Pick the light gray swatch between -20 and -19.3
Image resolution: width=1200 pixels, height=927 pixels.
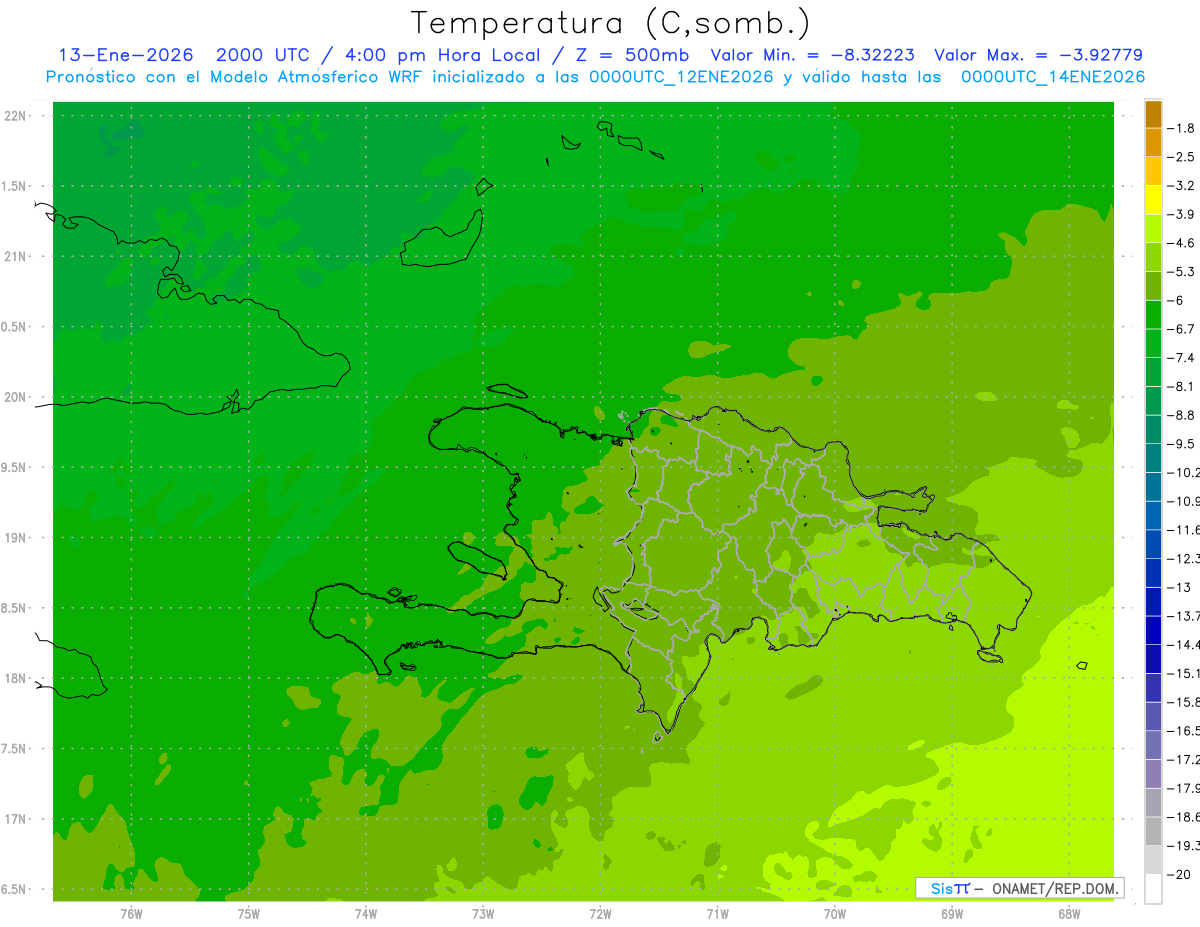tap(1153, 860)
